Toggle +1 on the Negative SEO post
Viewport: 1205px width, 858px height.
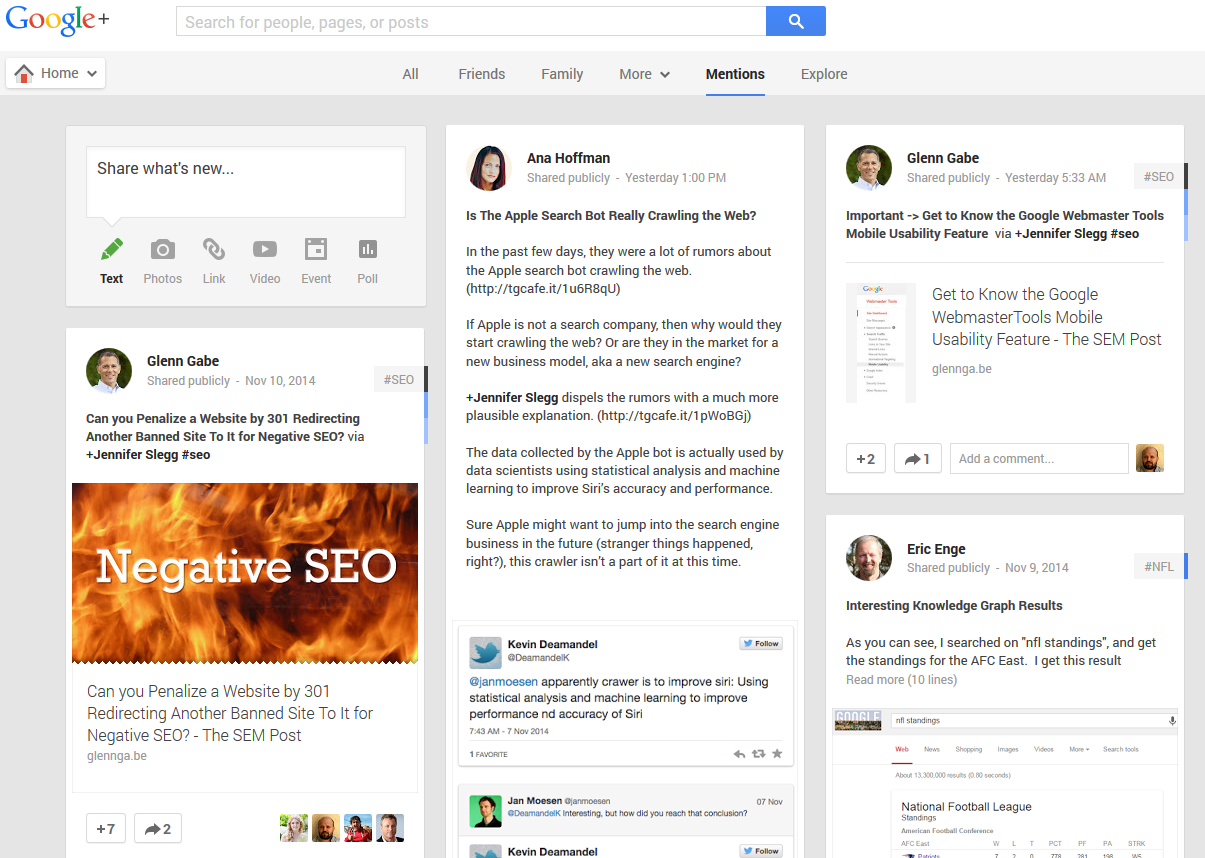click(x=106, y=828)
